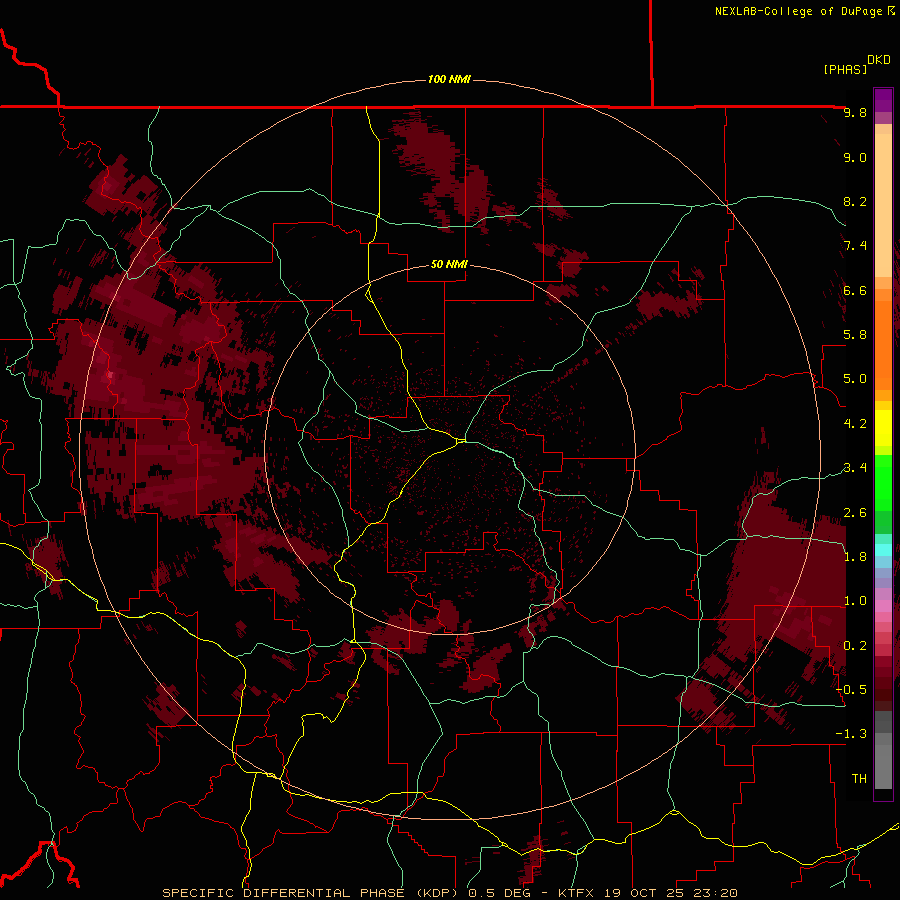The width and height of the screenshot is (900, 900).
Task: Click the 9.8 scale value
Action: point(855,112)
